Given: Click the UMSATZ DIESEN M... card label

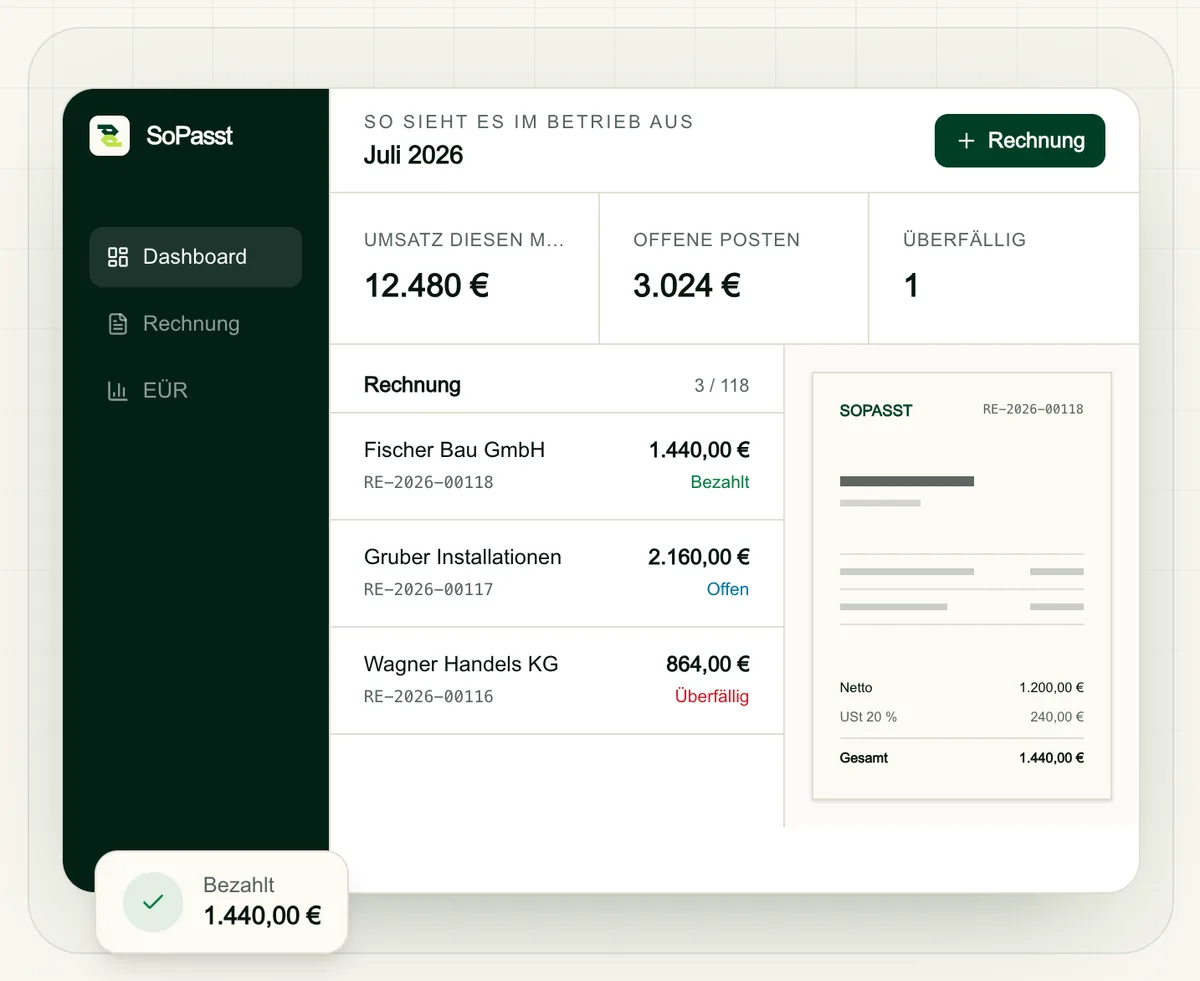Looking at the screenshot, I should click(464, 240).
